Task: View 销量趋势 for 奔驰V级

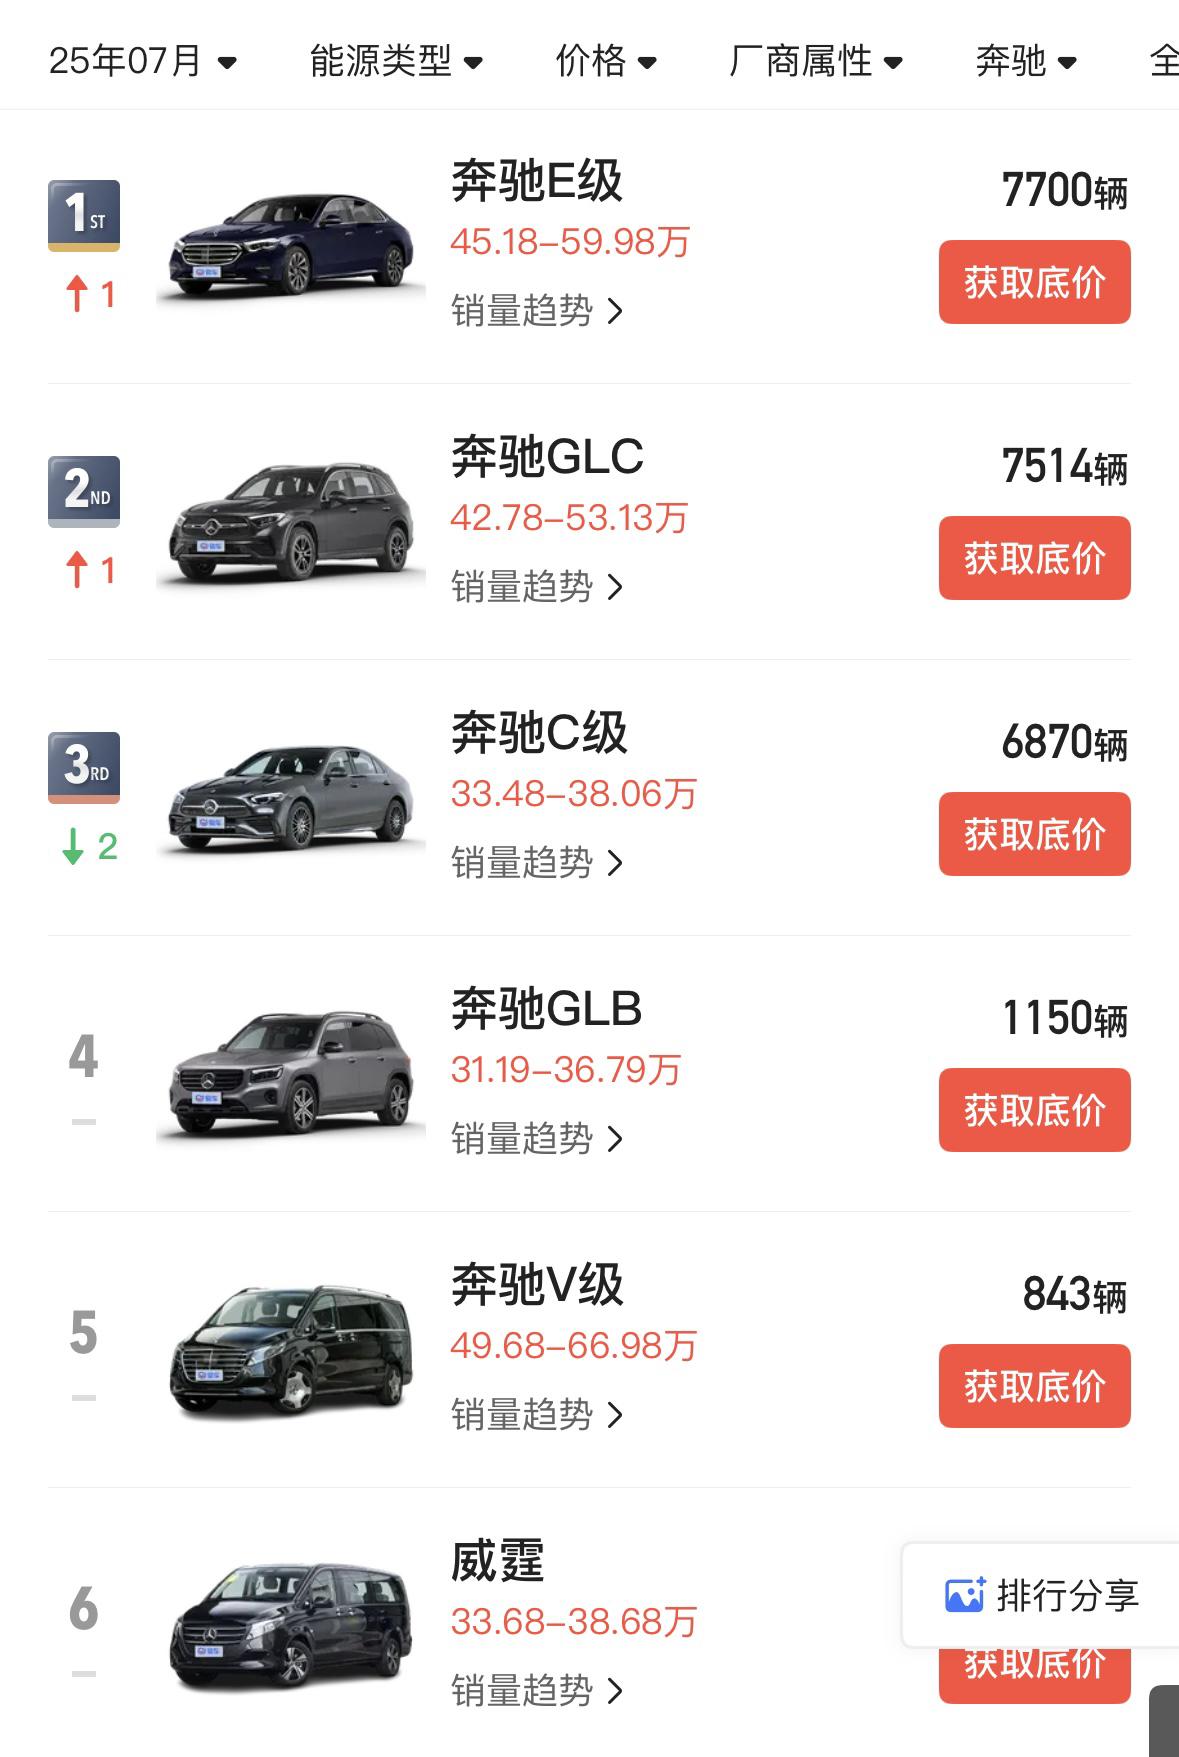Action: [537, 1414]
